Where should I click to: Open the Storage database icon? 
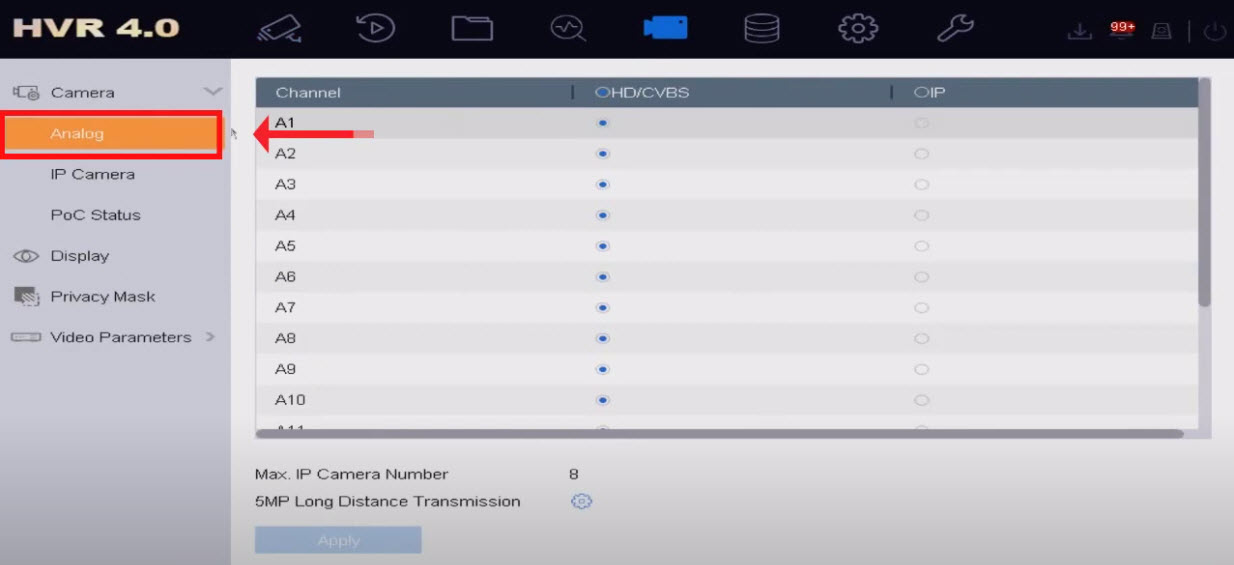click(x=762, y=28)
